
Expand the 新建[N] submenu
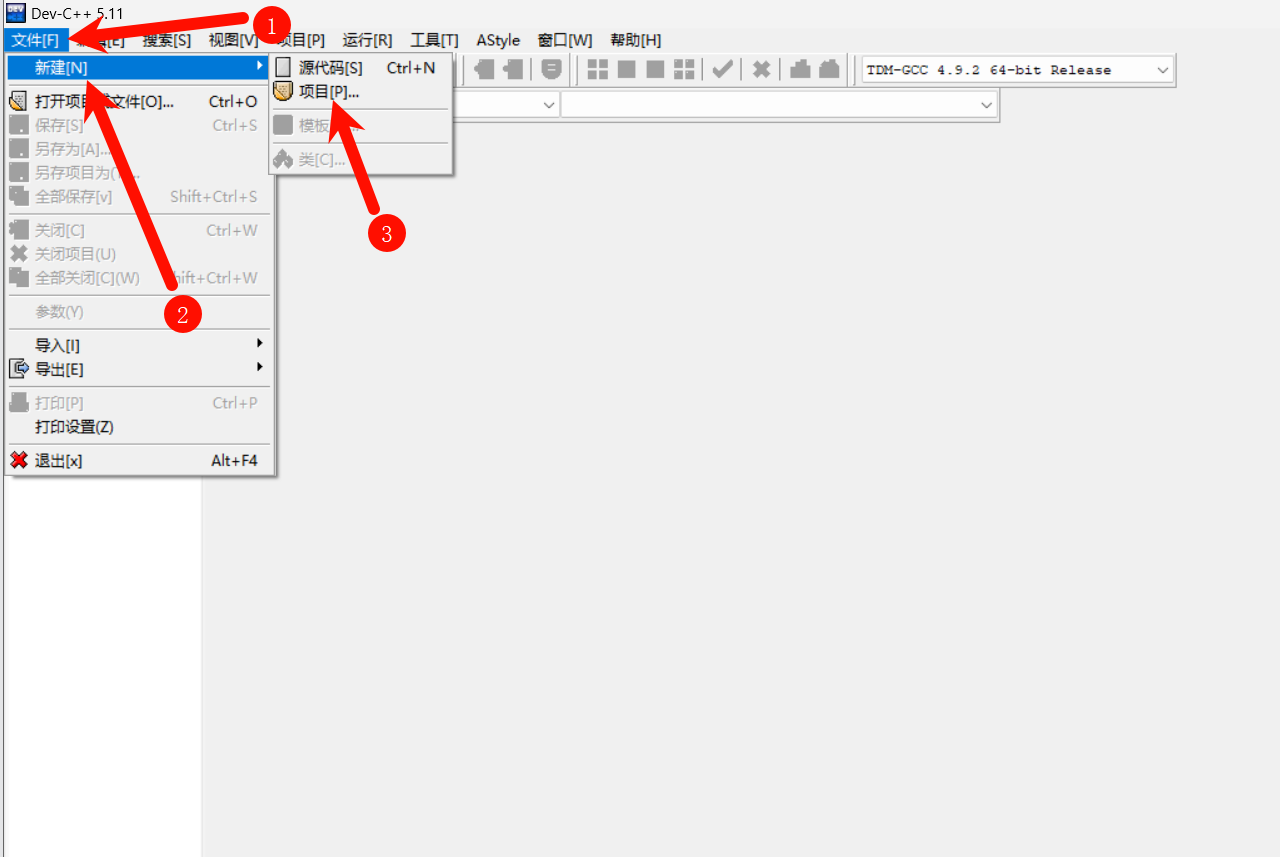[138, 67]
